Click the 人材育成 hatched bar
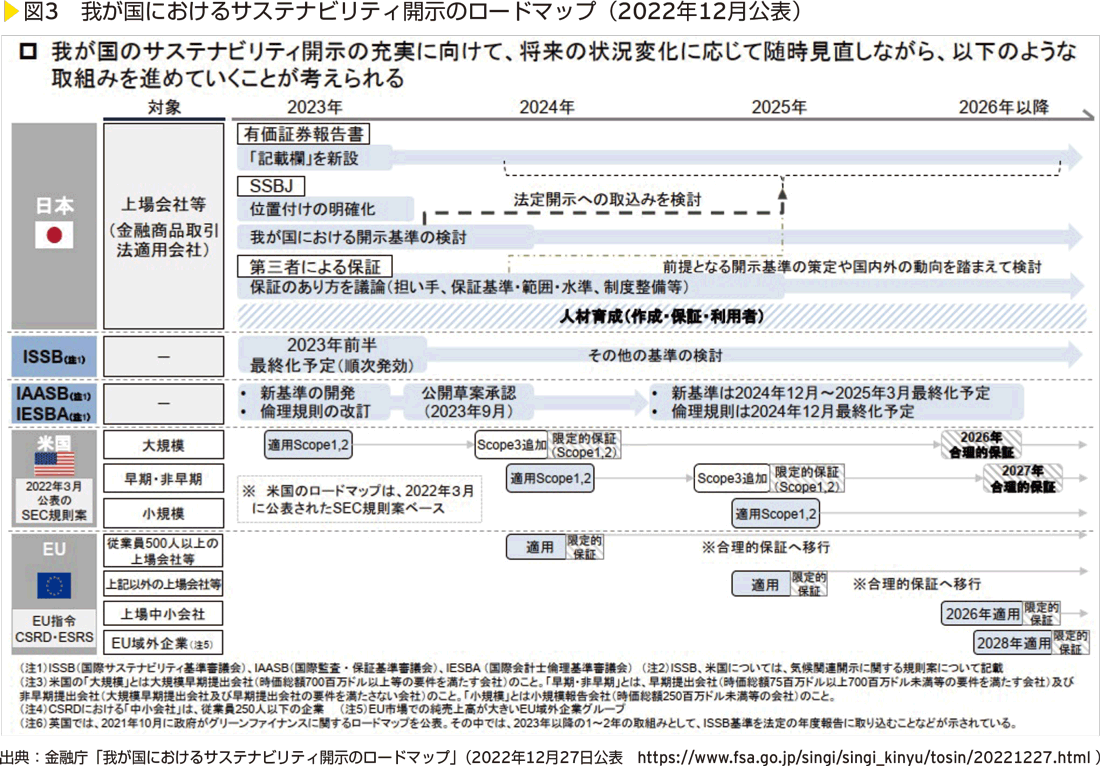The height and width of the screenshot is (766, 1100). point(660,316)
